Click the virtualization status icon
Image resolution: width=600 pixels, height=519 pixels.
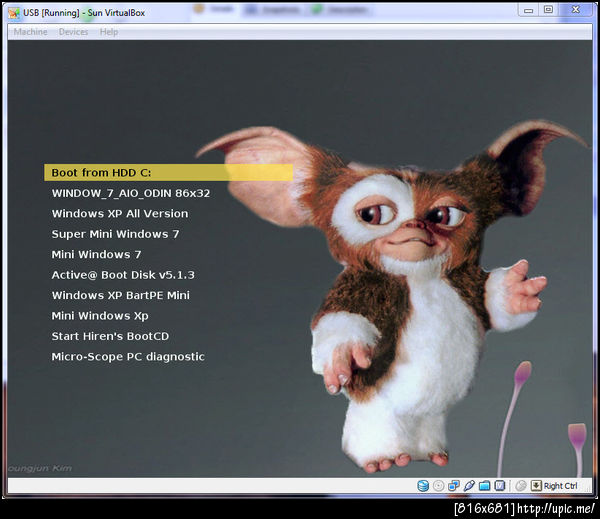click(x=500, y=486)
